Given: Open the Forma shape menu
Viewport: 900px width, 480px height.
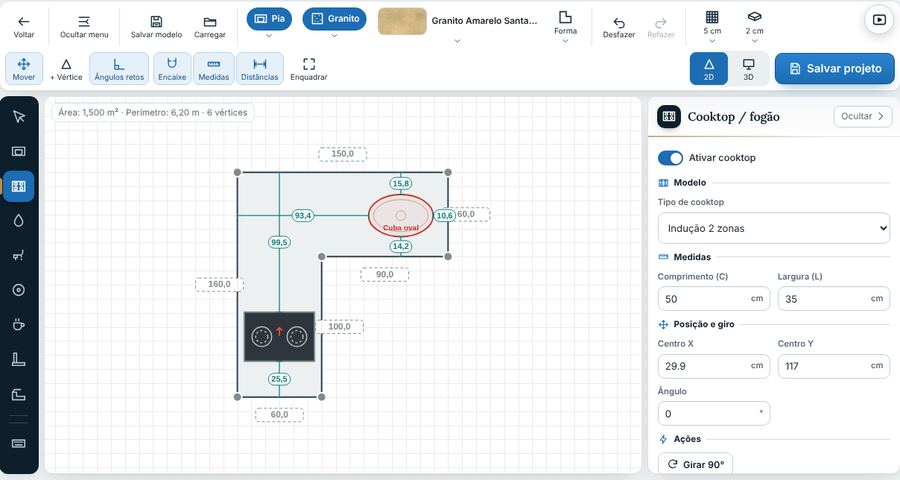Looking at the screenshot, I should 565,27.
